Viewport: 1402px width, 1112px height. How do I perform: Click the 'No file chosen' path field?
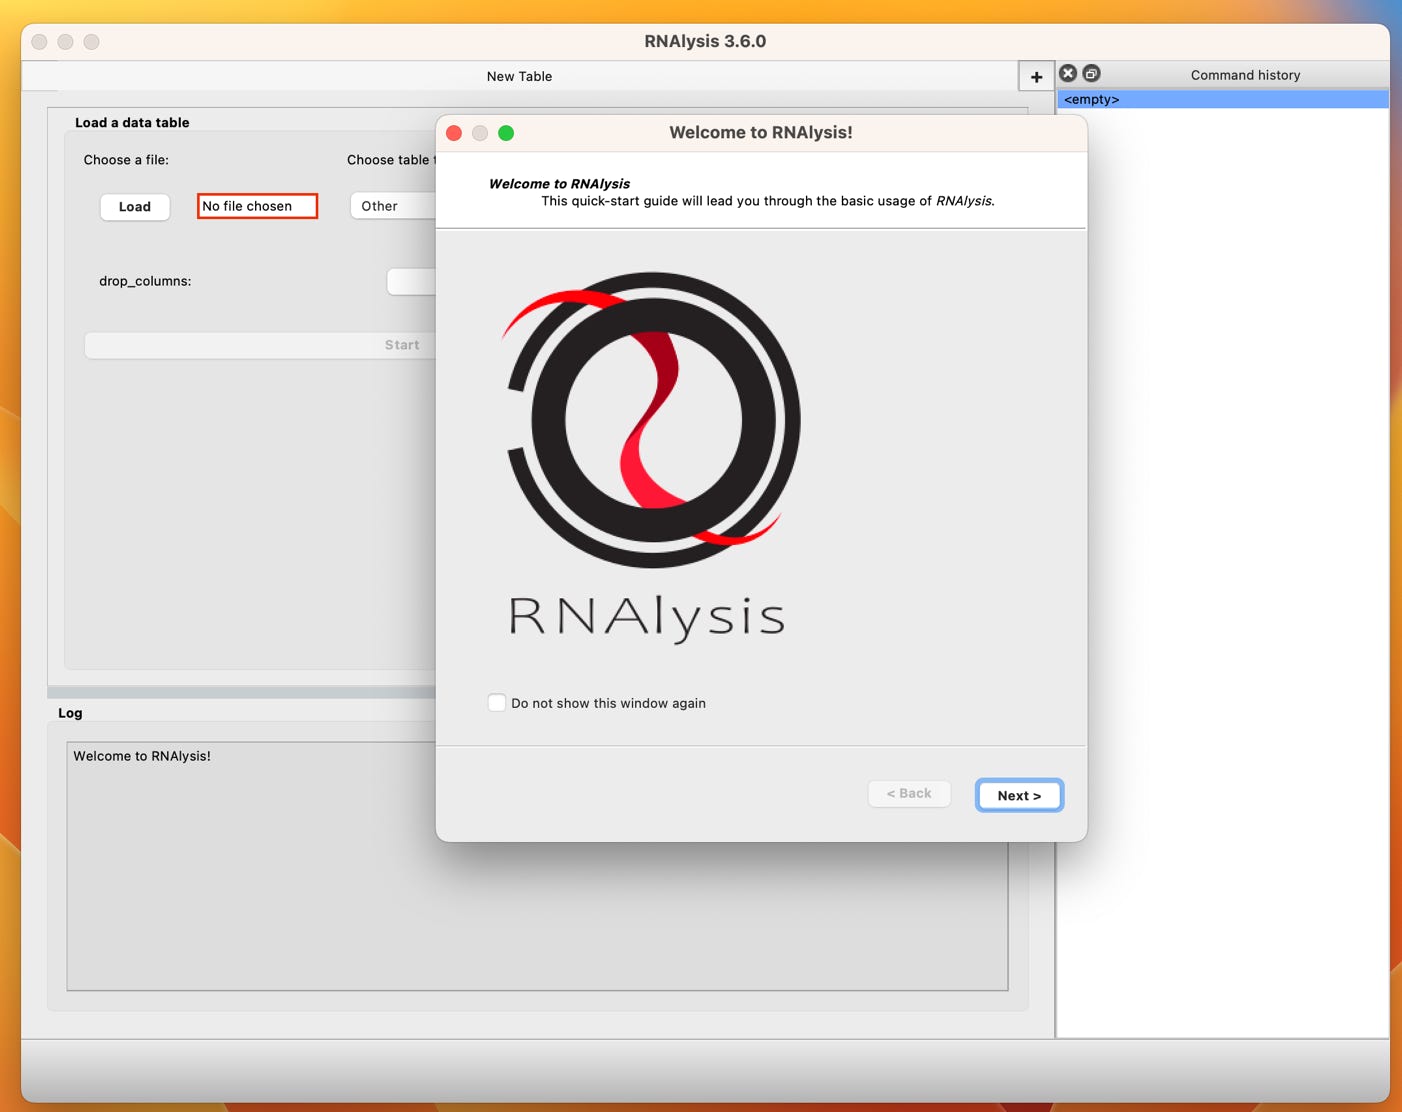(x=257, y=206)
